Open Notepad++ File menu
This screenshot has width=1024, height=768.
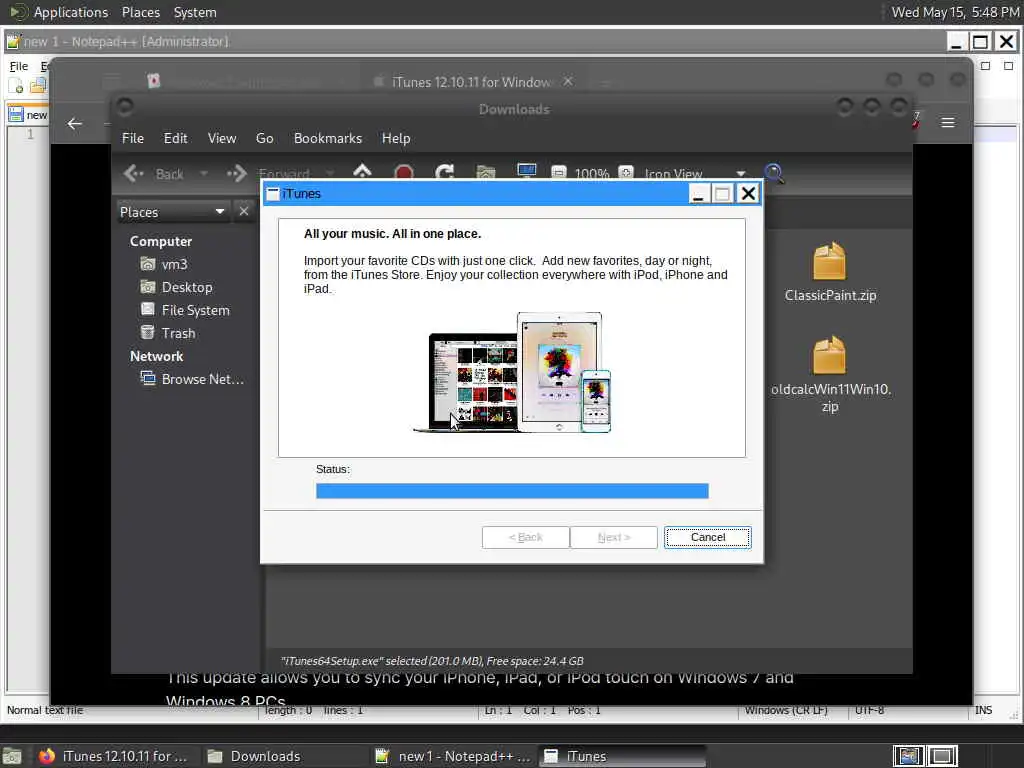[x=18, y=66]
